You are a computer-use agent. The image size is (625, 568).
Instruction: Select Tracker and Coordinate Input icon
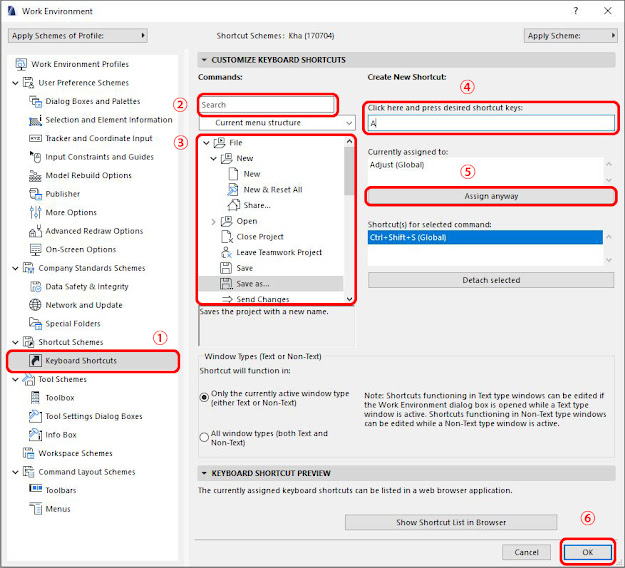(x=35, y=138)
